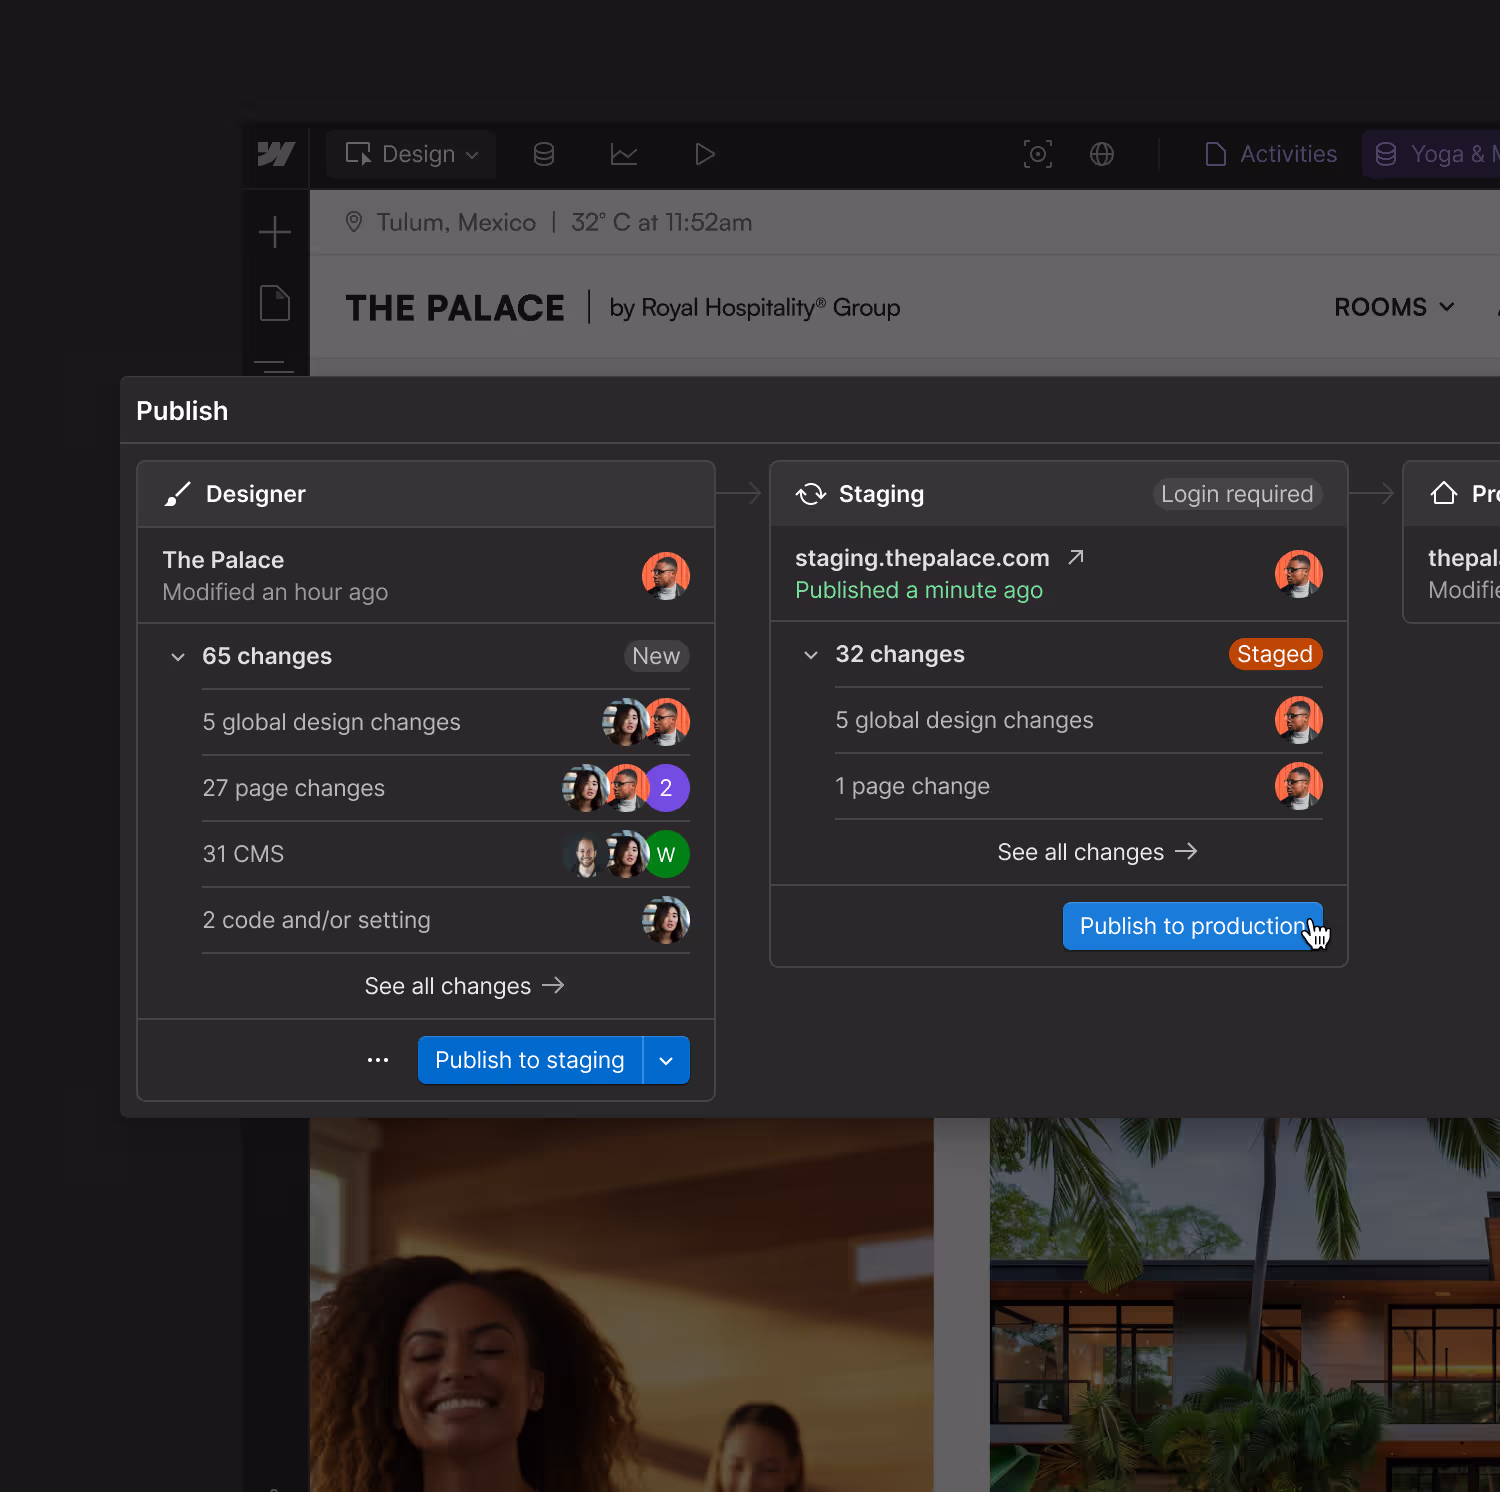Click the Staged badge

(x=1275, y=654)
